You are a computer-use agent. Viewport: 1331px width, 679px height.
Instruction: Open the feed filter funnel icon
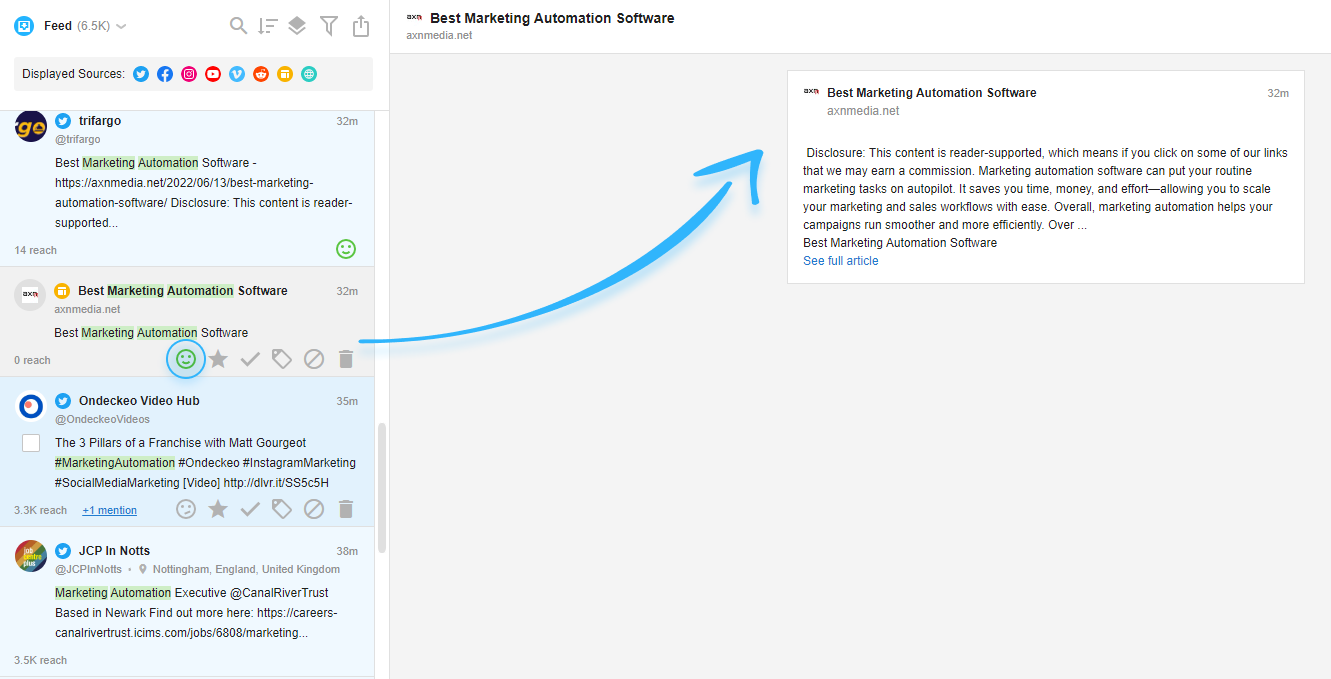[329, 26]
